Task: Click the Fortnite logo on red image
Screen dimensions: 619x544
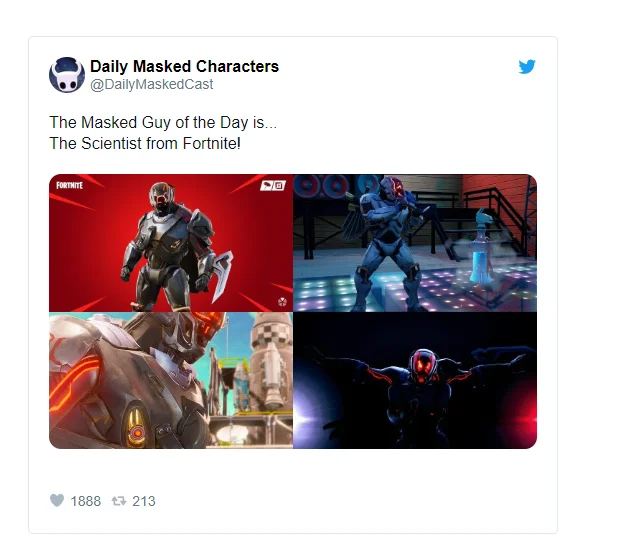Action: point(69,185)
